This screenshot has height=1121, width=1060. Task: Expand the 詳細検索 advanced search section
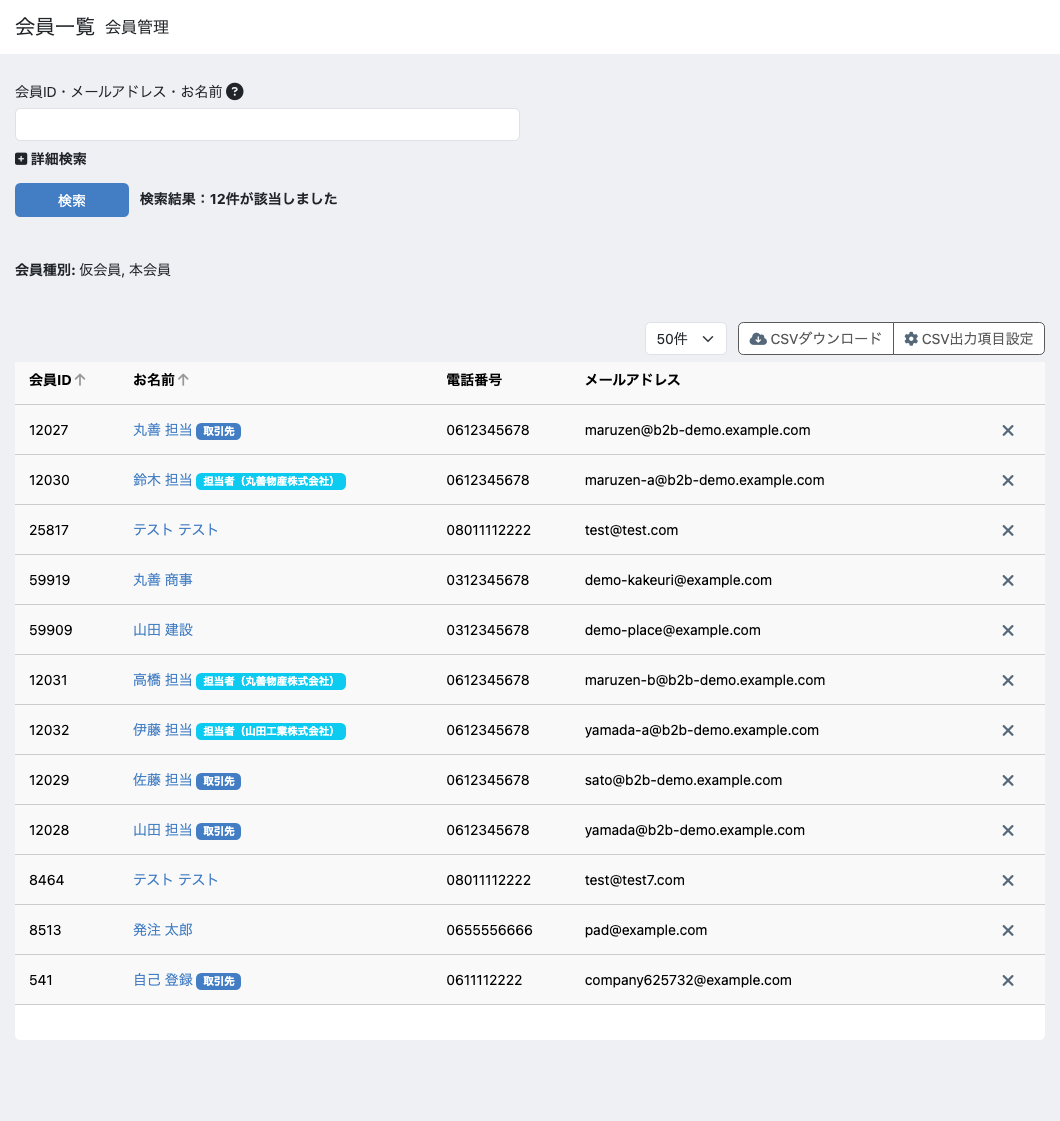point(51,159)
